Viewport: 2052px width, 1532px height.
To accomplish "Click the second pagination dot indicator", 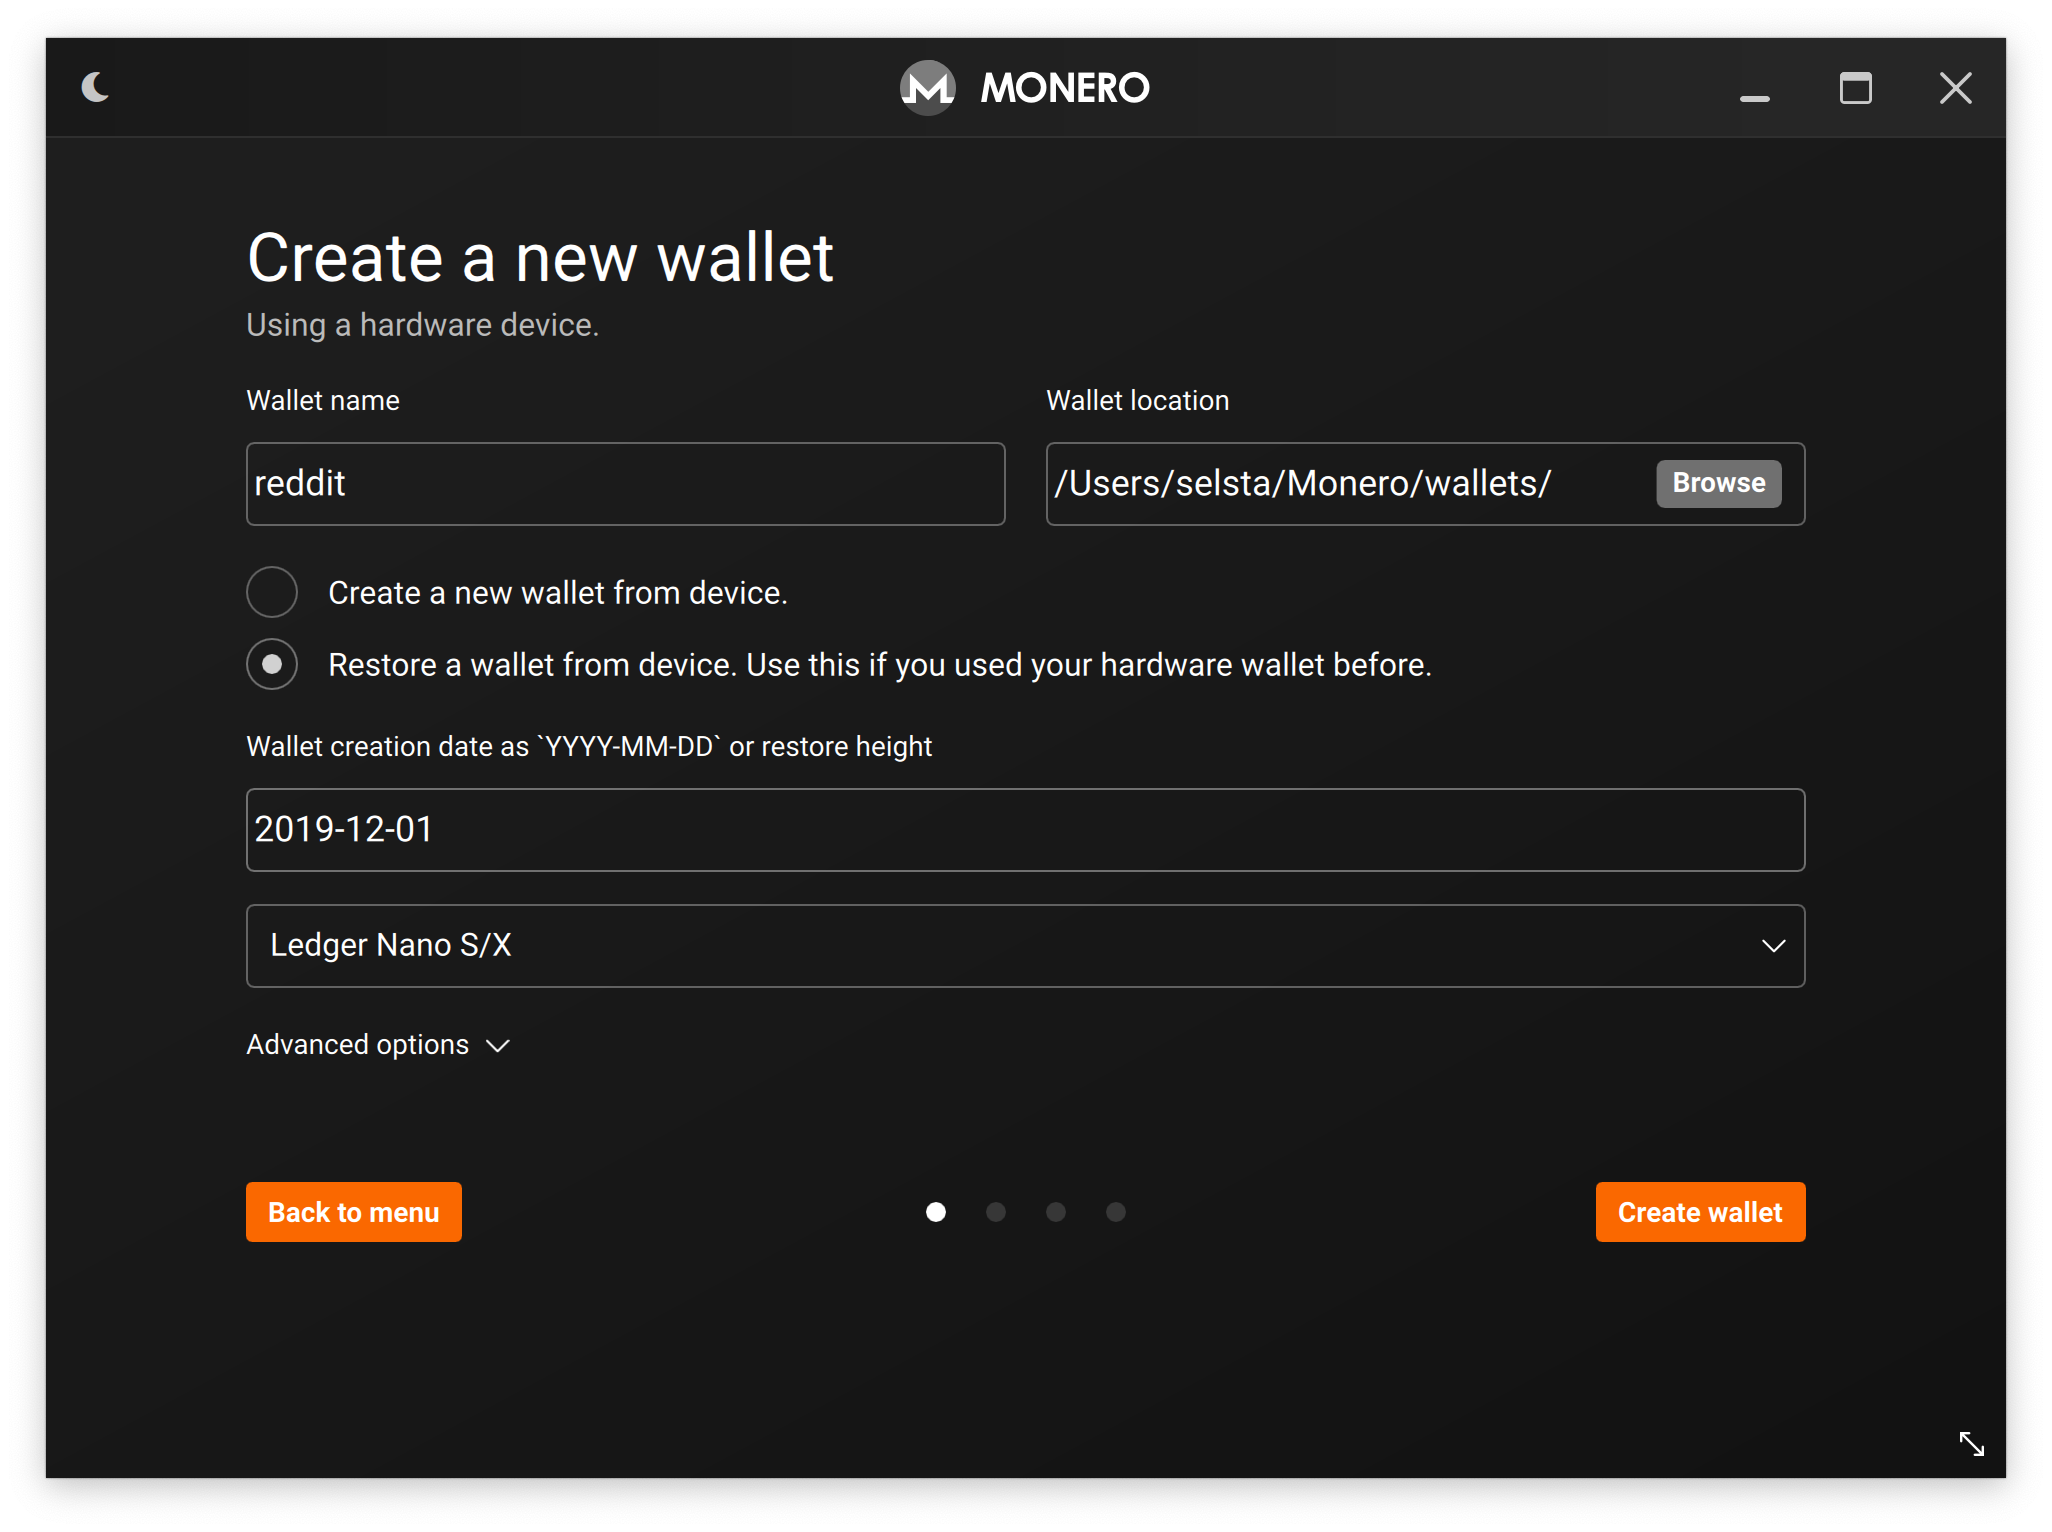I will (x=998, y=1213).
